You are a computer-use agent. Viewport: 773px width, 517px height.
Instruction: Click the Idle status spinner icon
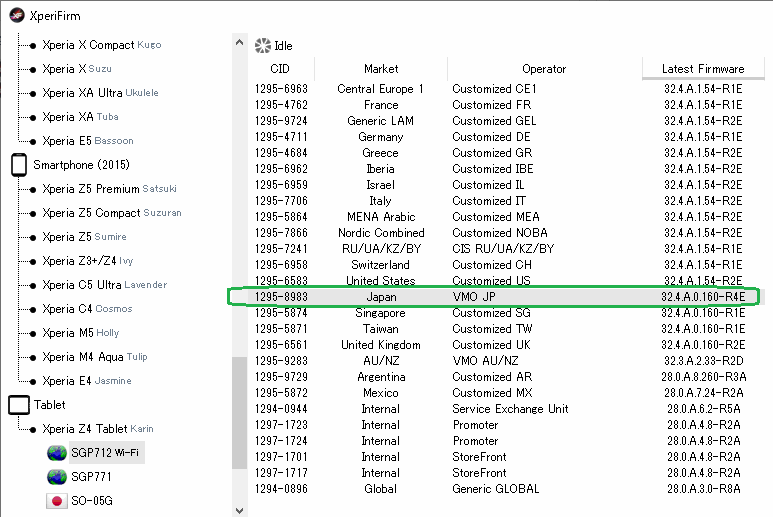[263, 46]
